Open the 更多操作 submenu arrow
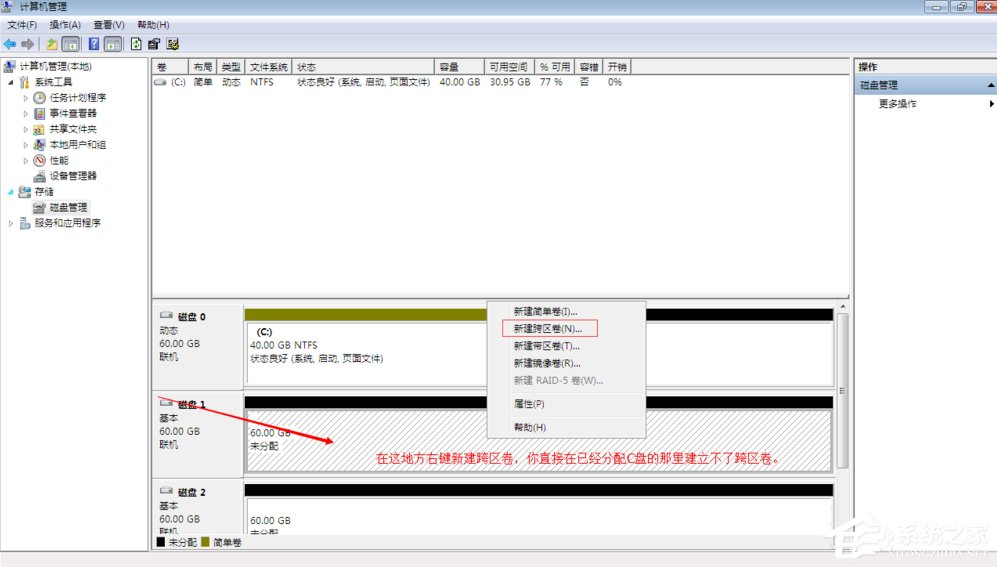This screenshot has height=567, width=997. tap(991, 104)
